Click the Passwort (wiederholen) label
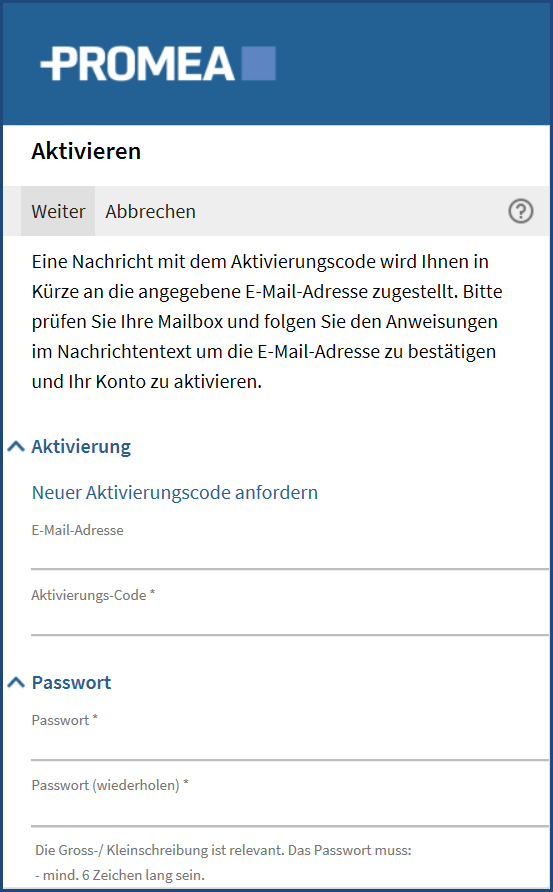The height and width of the screenshot is (892, 553). [x=110, y=785]
